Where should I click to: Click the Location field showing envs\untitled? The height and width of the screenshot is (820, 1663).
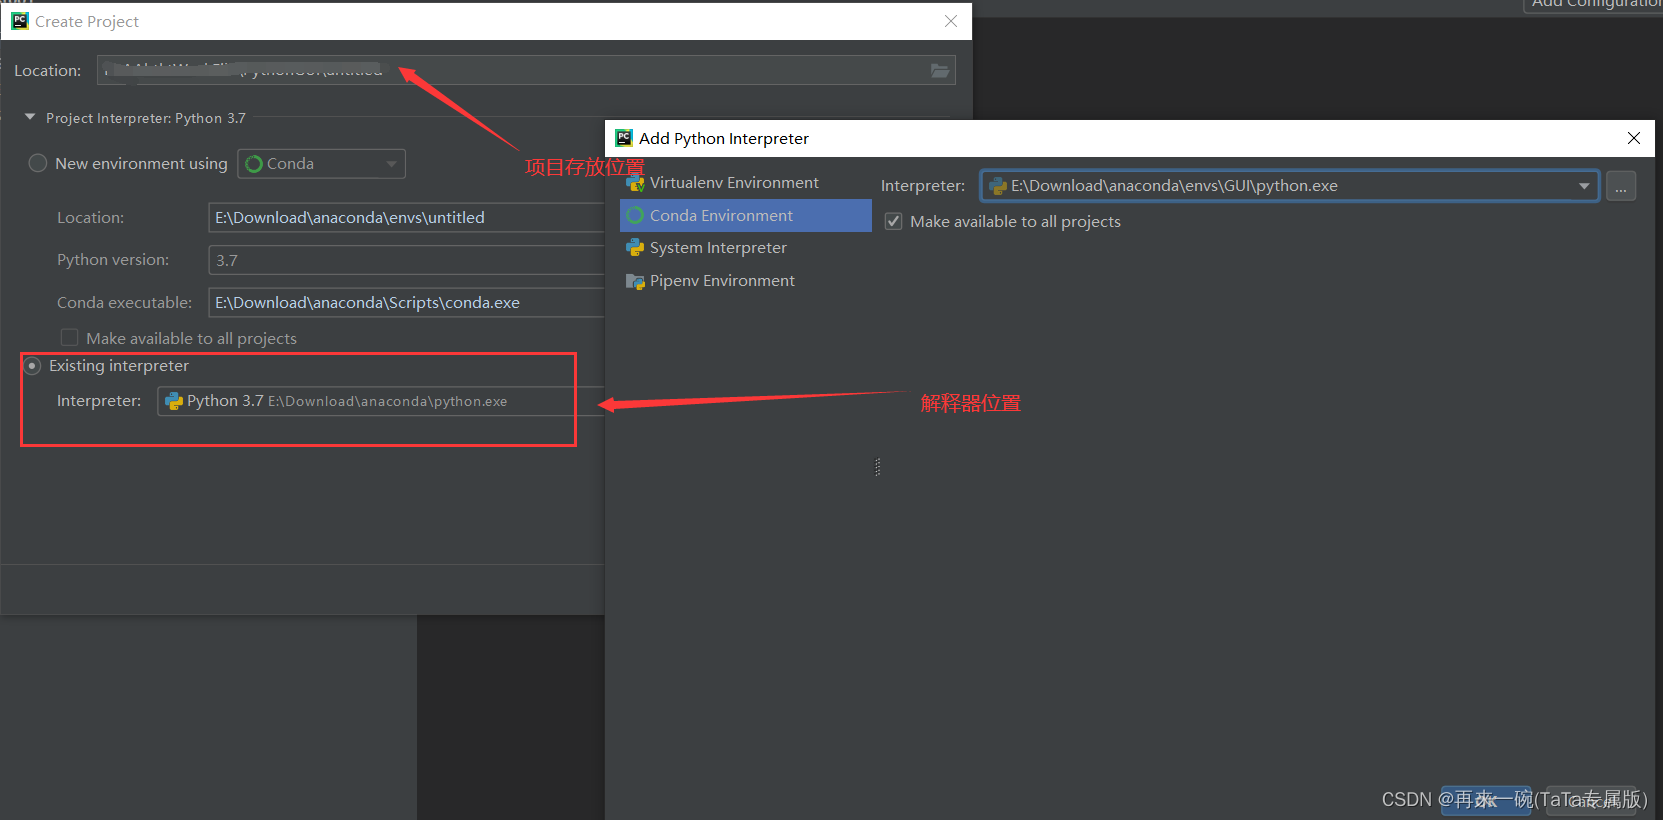click(406, 217)
